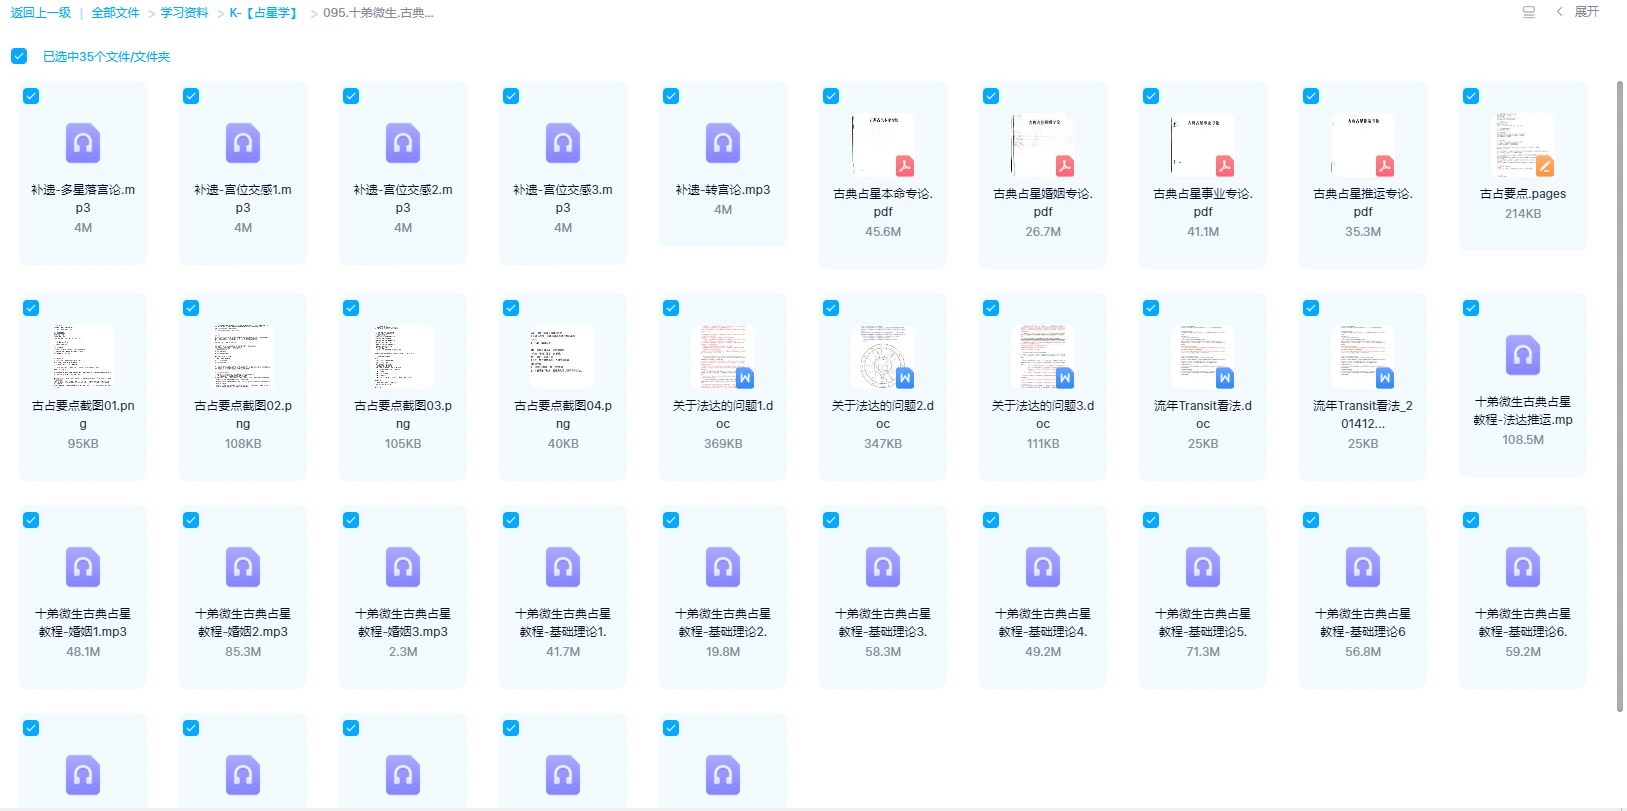This screenshot has height=811, width=1627.
Task: Uncheck 教程-婚姻1.mp3 checkbox
Action: pyautogui.click(x=31, y=520)
